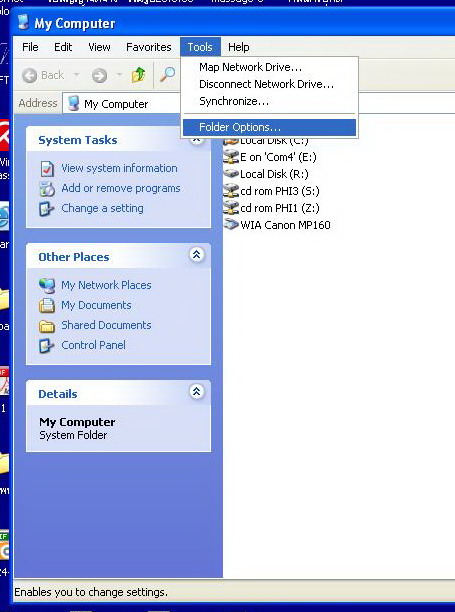Choose Synchronize from Tools menu

tap(269, 101)
